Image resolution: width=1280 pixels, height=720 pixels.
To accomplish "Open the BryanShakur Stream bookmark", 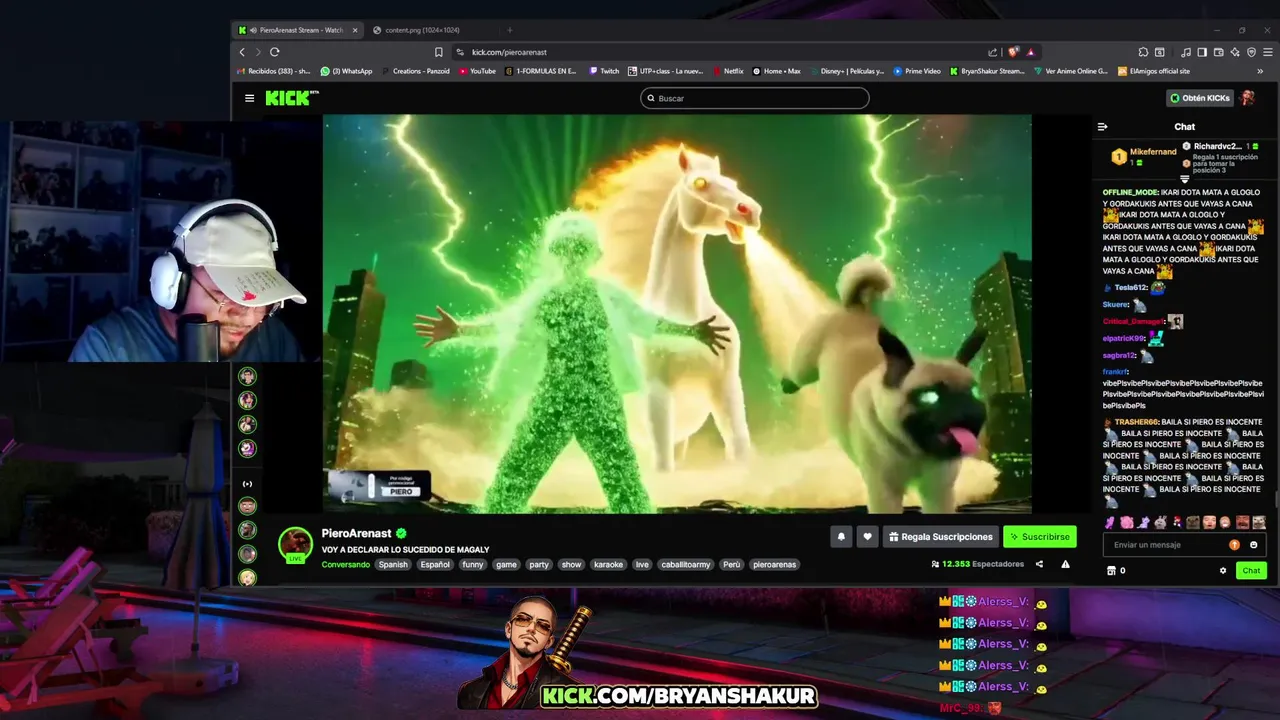I will click(x=987, y=71).
